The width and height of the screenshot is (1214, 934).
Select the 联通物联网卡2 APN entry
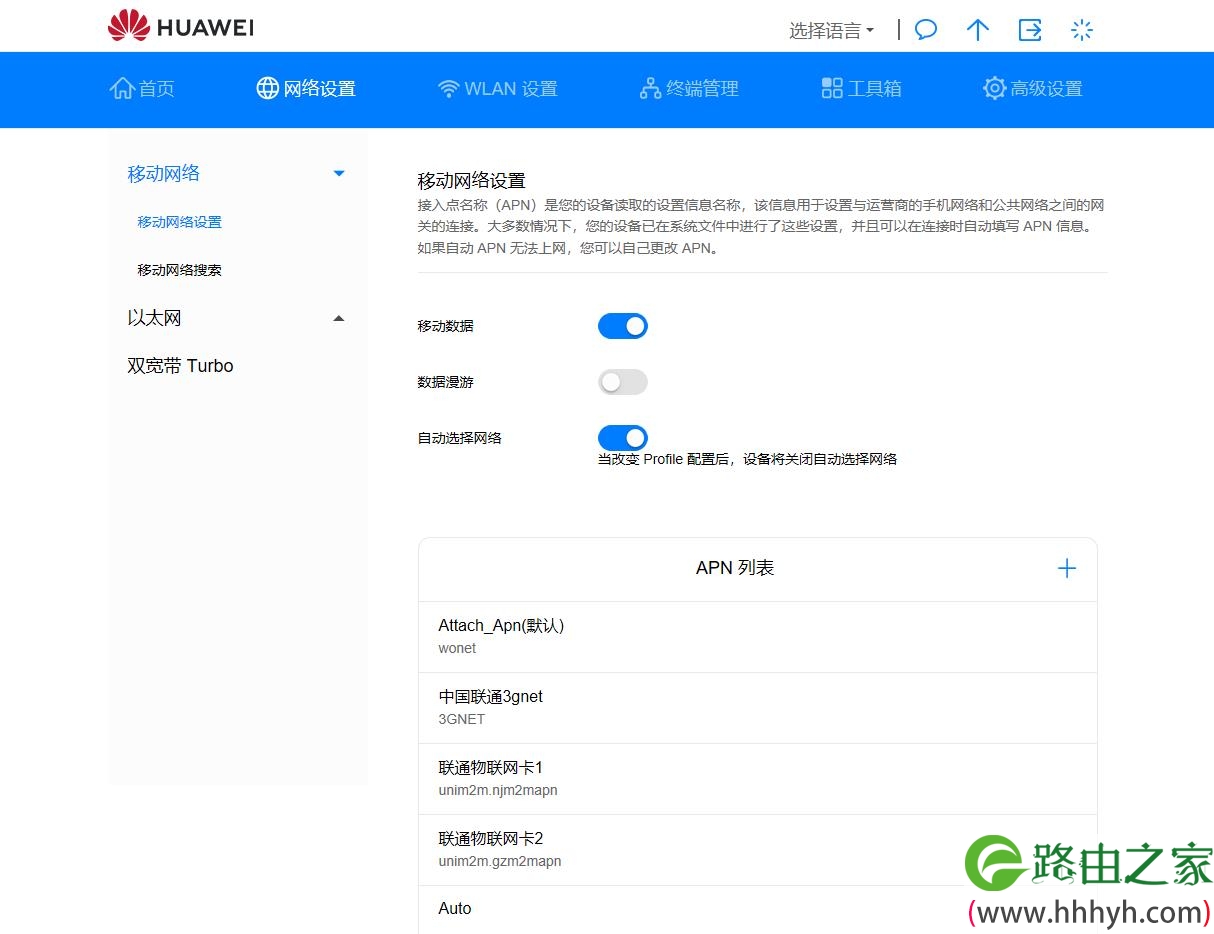(x=758, y=850)
